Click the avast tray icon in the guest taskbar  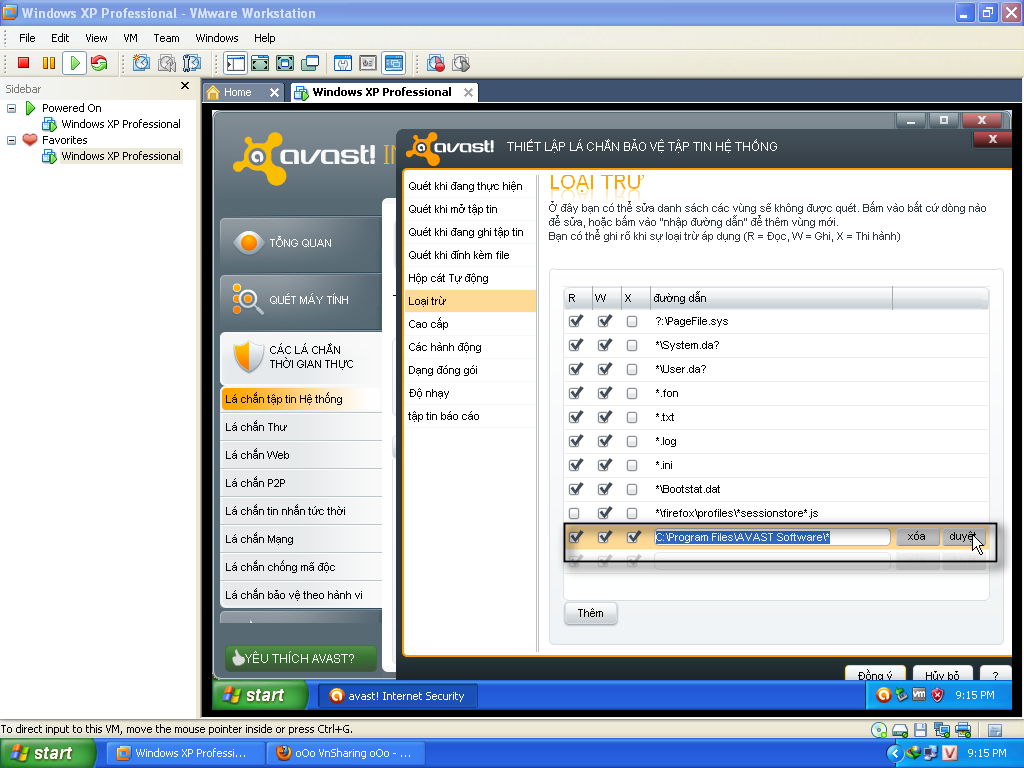click(884, 696)
